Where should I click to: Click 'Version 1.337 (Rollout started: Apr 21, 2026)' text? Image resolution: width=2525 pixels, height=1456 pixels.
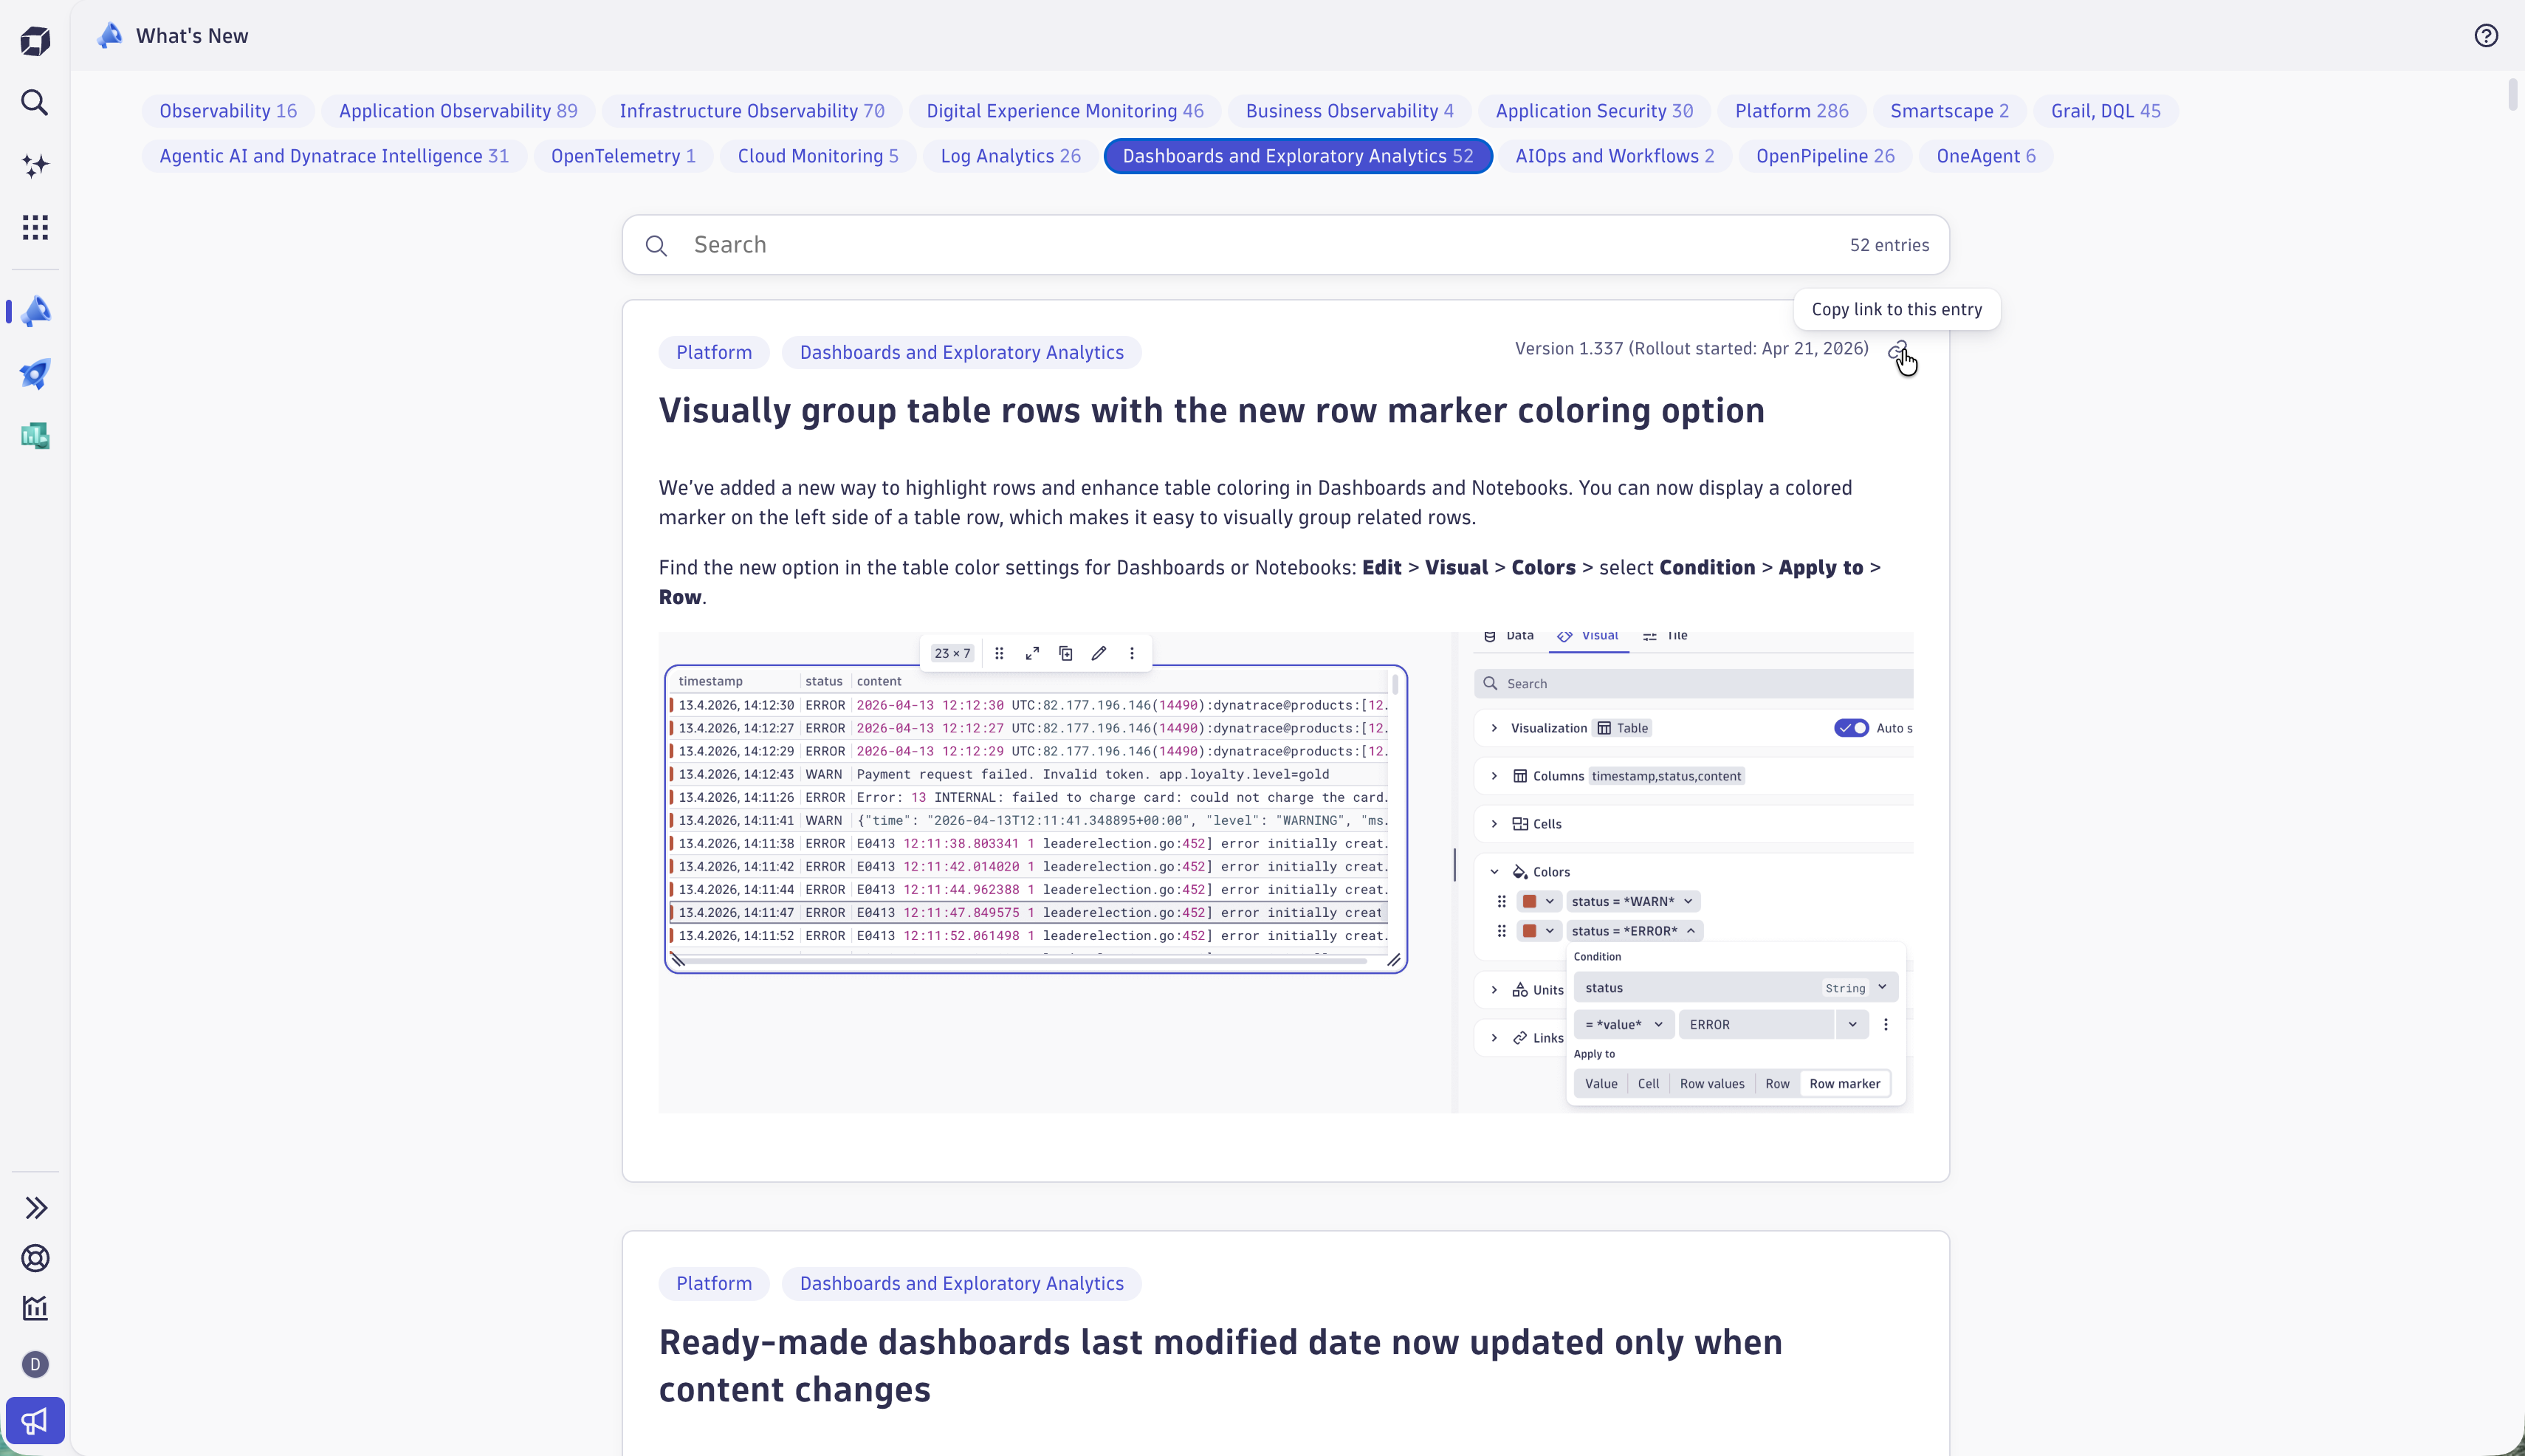point(1691,348)
